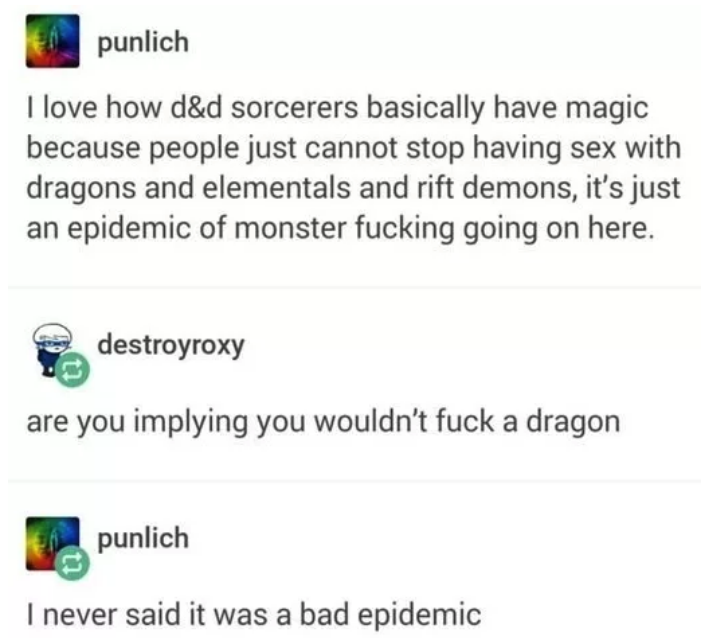Click the first post's paragraph about d&d sorcerers

click(354, 168)
